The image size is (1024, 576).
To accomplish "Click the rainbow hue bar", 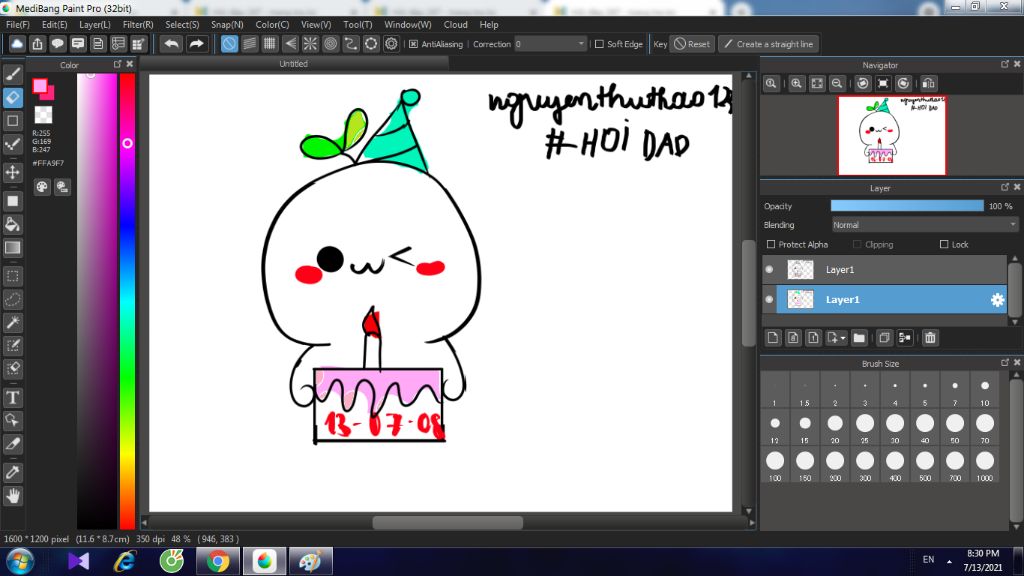I will coord(127,301).
